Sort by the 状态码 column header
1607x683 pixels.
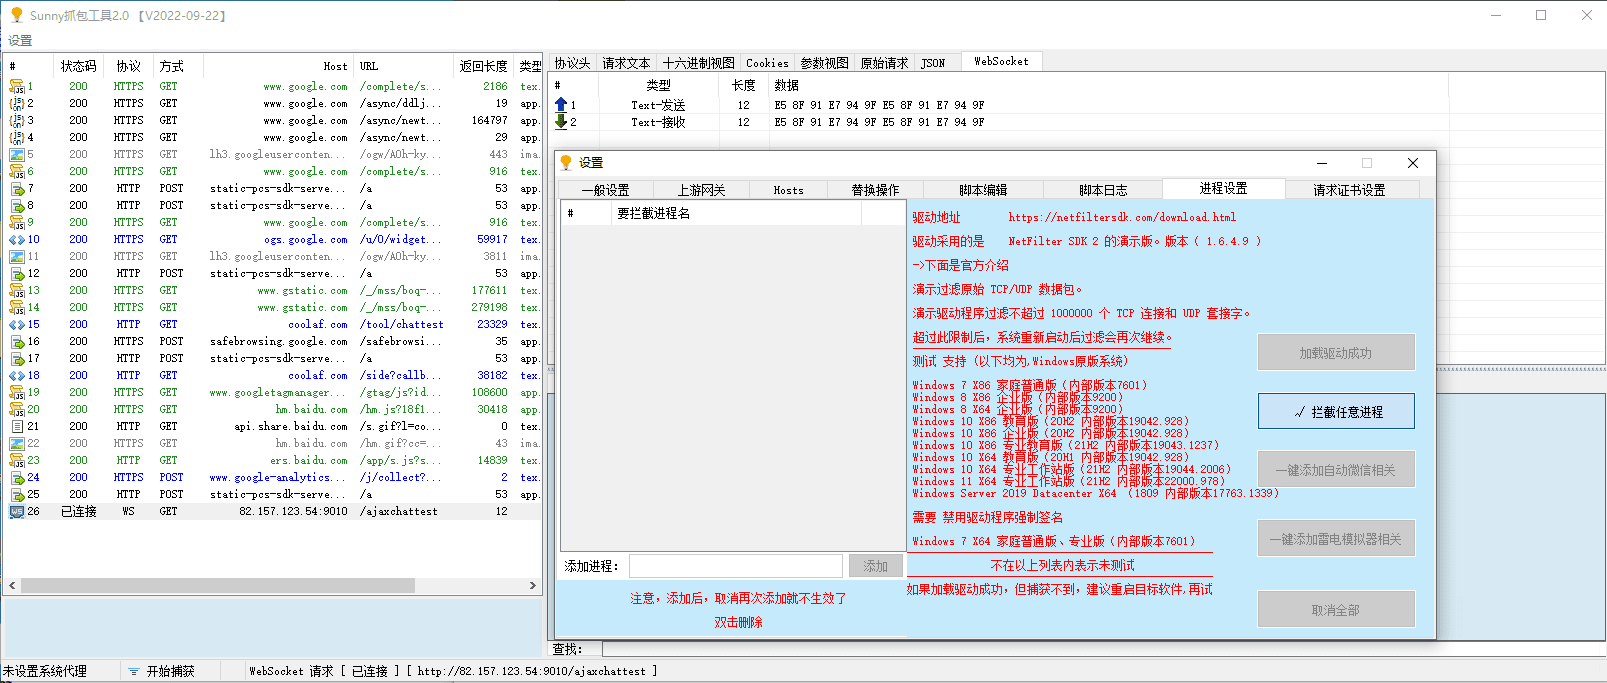point(79,67)
